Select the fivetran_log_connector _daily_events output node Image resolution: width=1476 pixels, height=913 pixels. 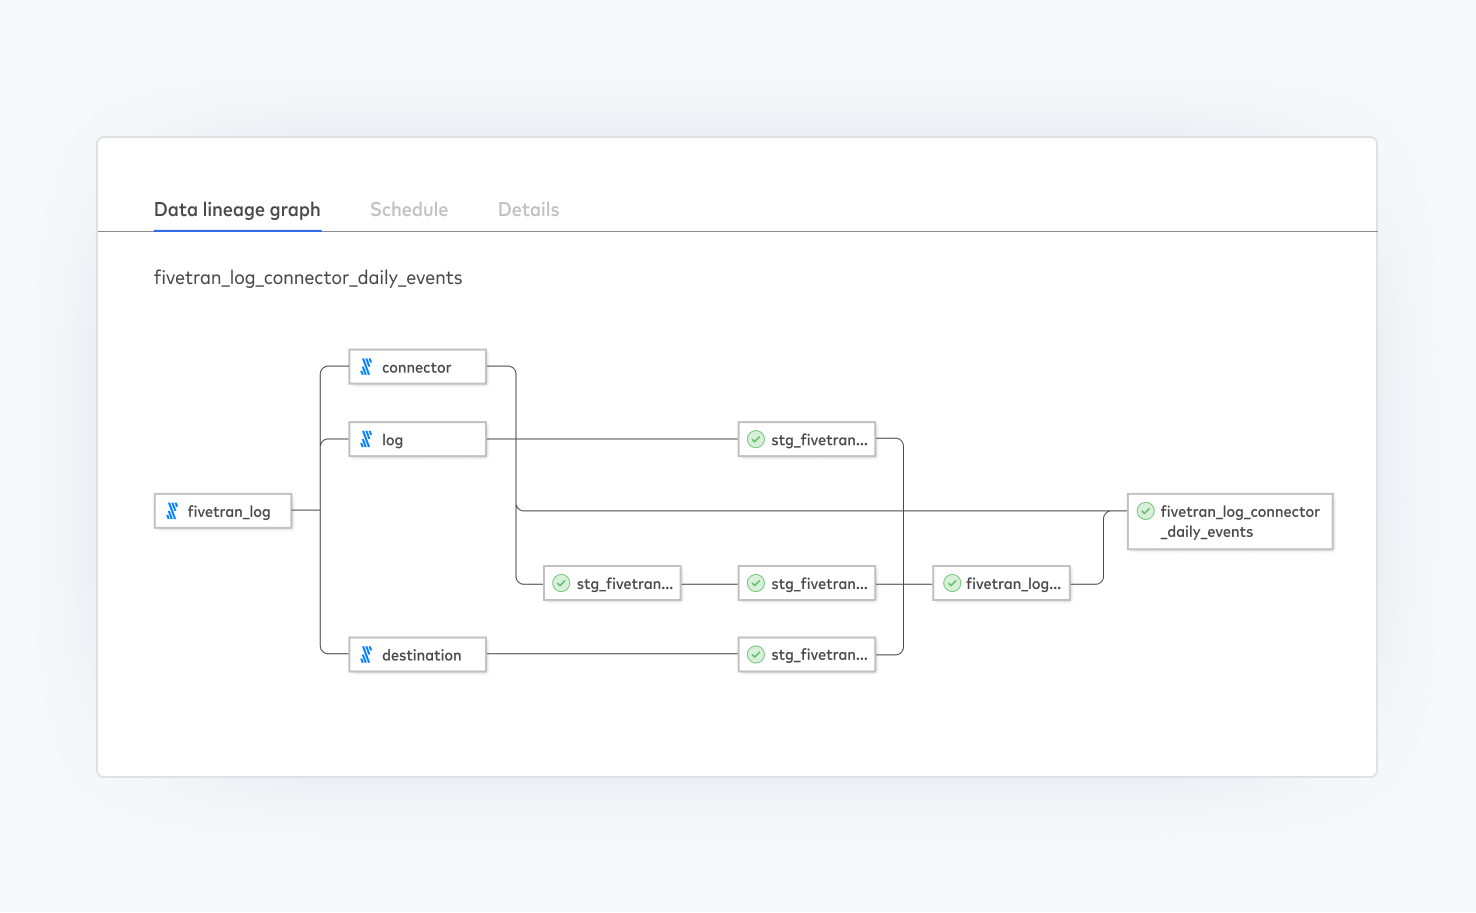coord(1230,521)
